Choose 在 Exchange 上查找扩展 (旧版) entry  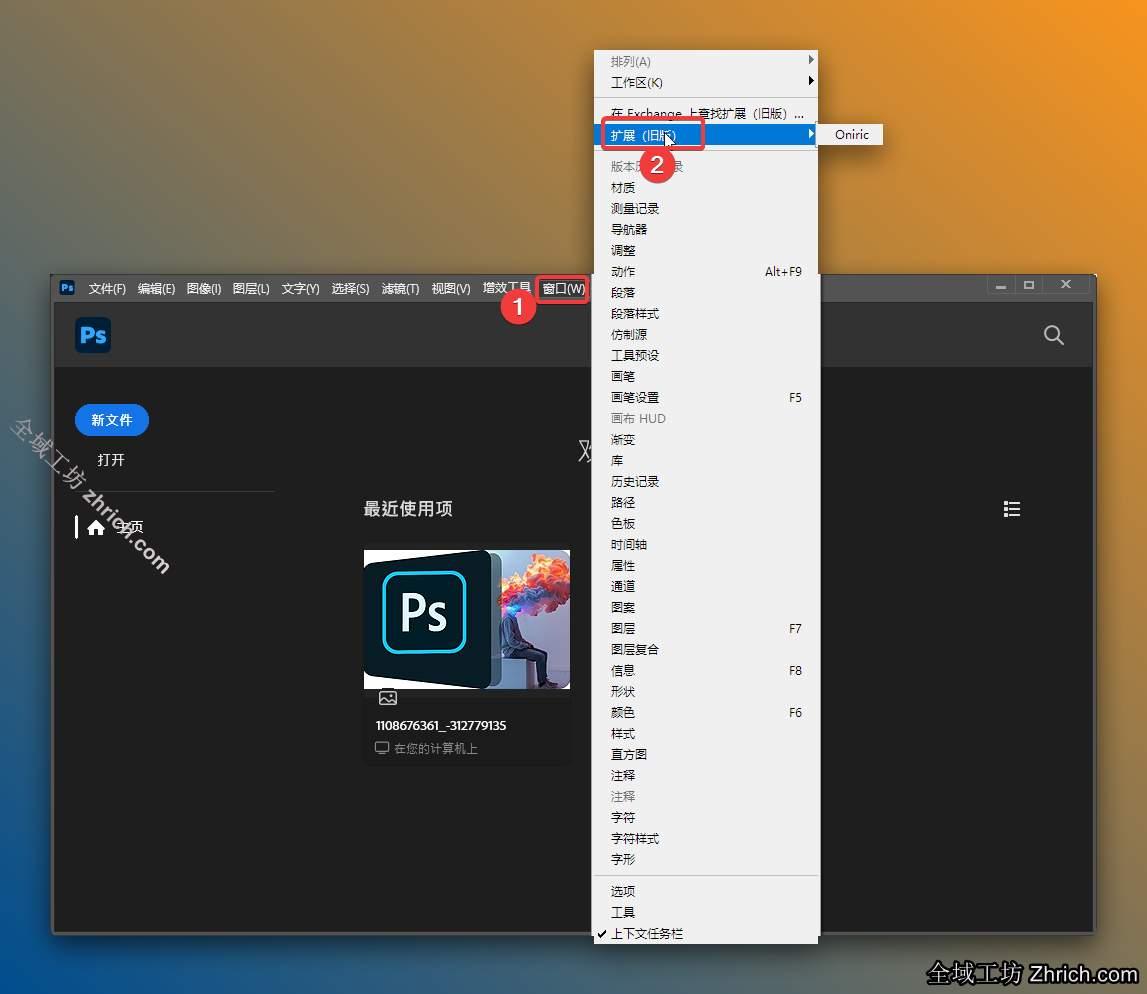(x=706, y=113)
